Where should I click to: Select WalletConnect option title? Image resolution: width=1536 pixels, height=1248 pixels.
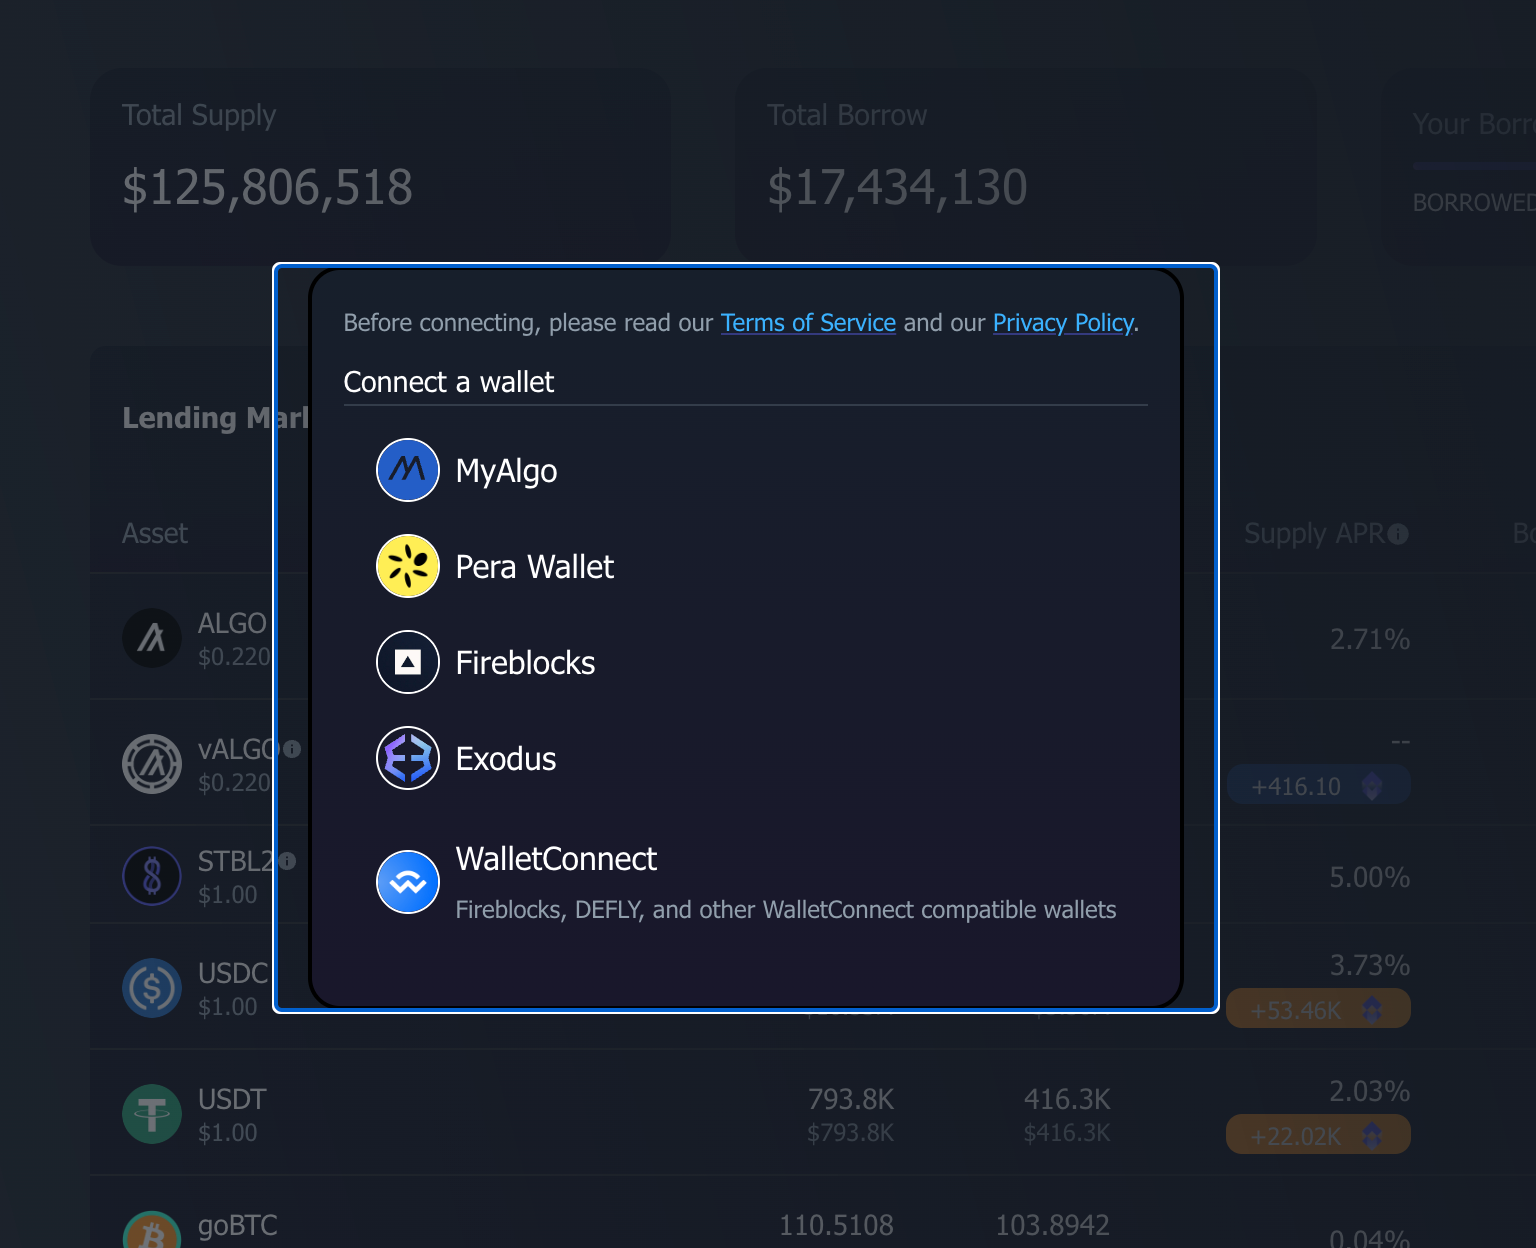[556, 859]
